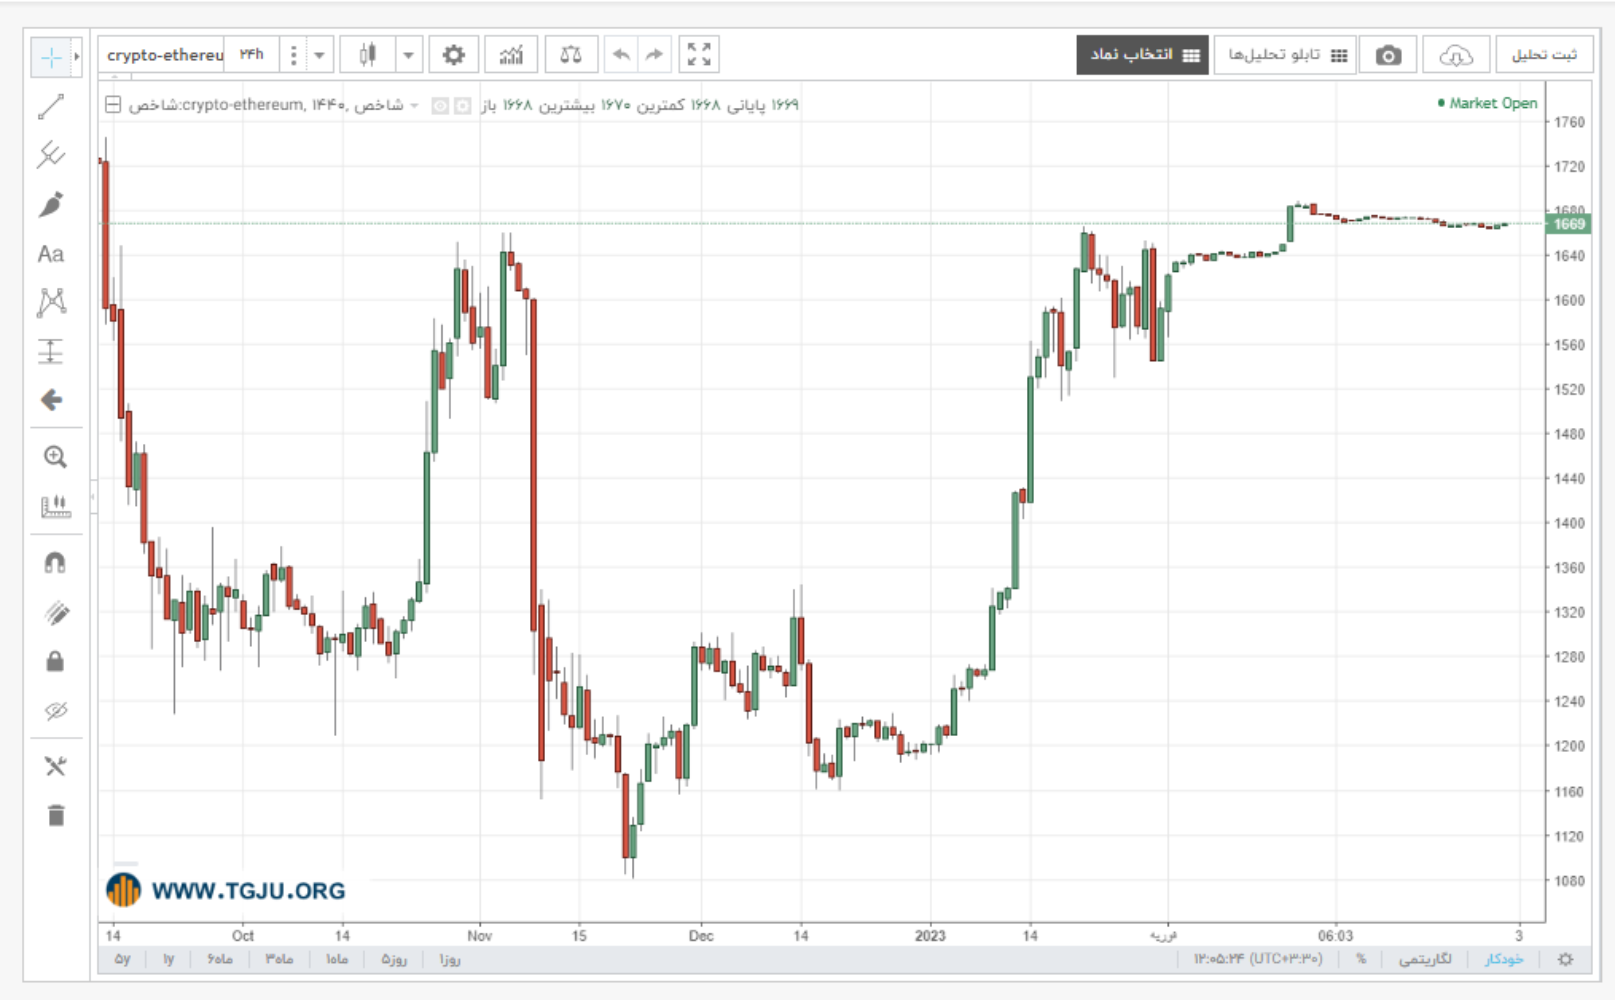The width and height of the screenshot is (1615, 1000).
Task: Select the brush drawing tool
Action: (51, 204)
